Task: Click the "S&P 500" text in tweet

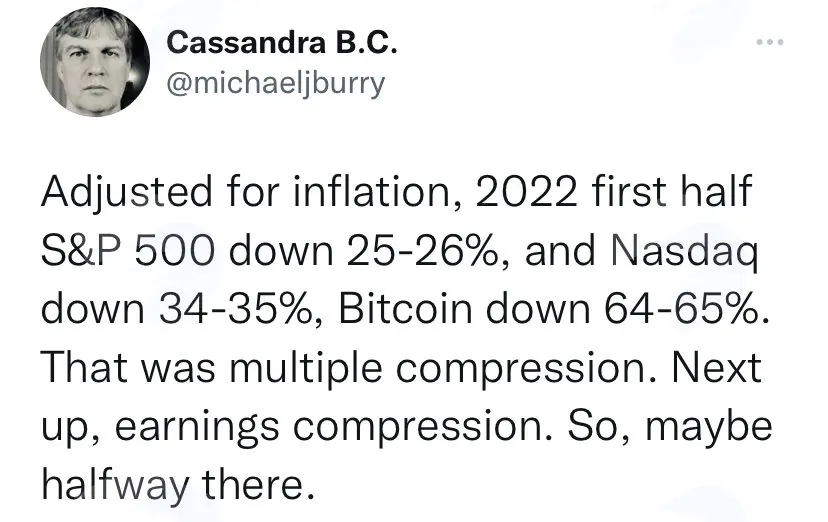Action: click(128, 250)
